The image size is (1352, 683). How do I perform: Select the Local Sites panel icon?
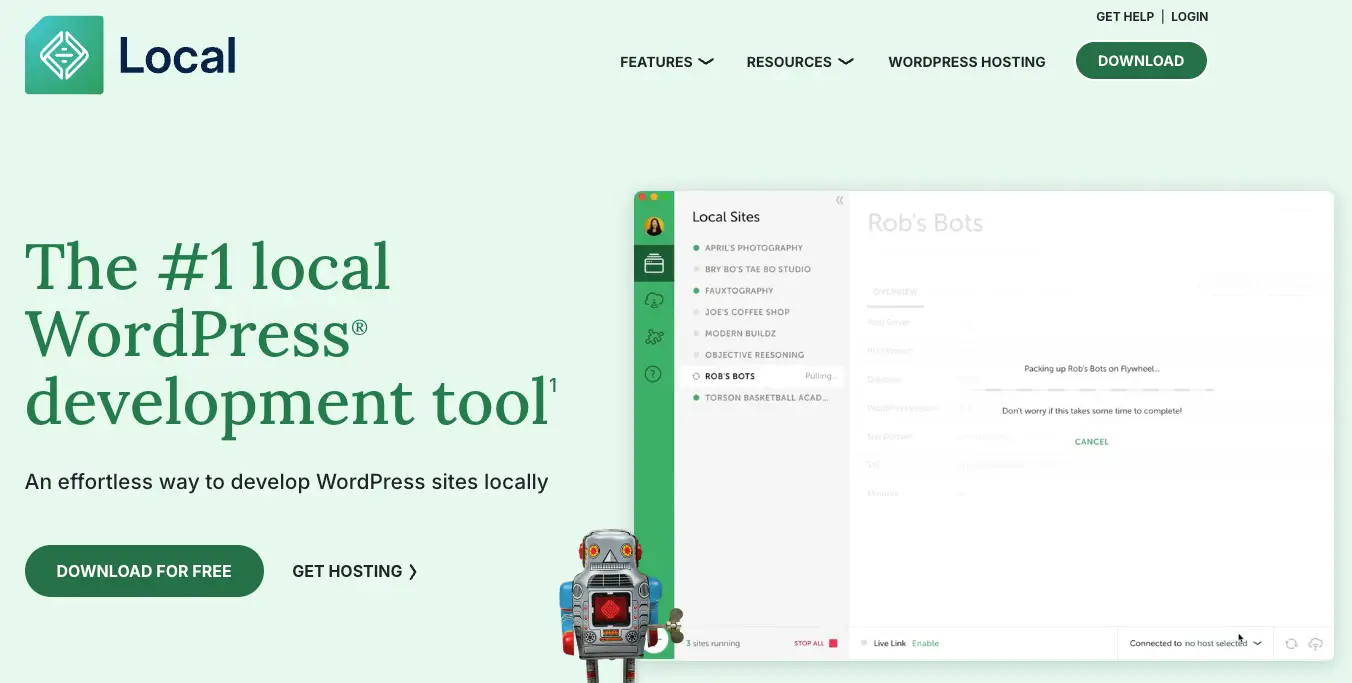[x=655, y=263]
